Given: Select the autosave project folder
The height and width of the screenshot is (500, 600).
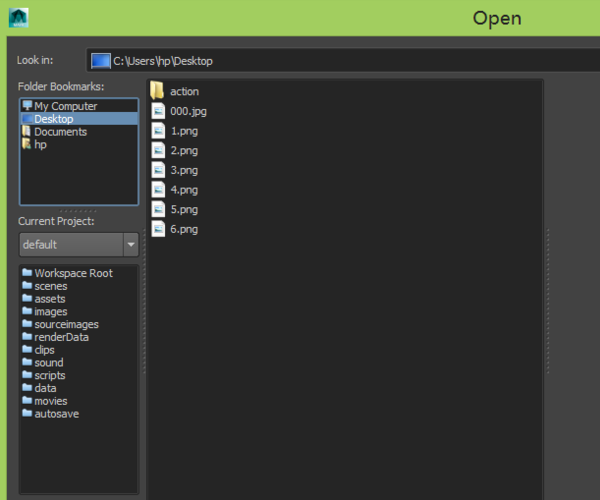Looking at the screenshot, I should (56, 414).
